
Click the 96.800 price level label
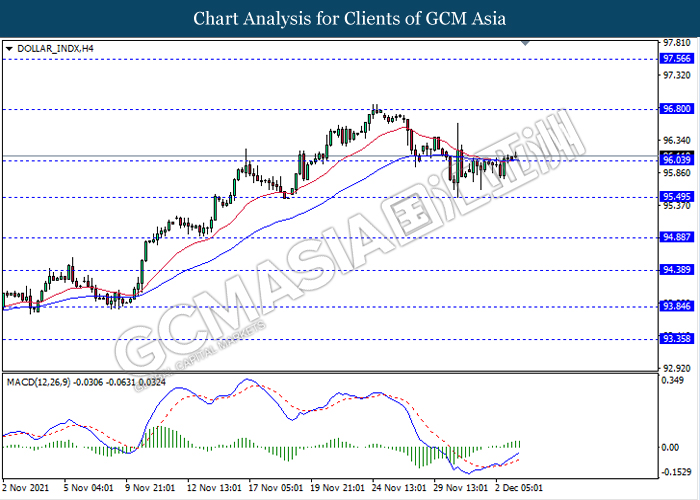pos(677,109)
